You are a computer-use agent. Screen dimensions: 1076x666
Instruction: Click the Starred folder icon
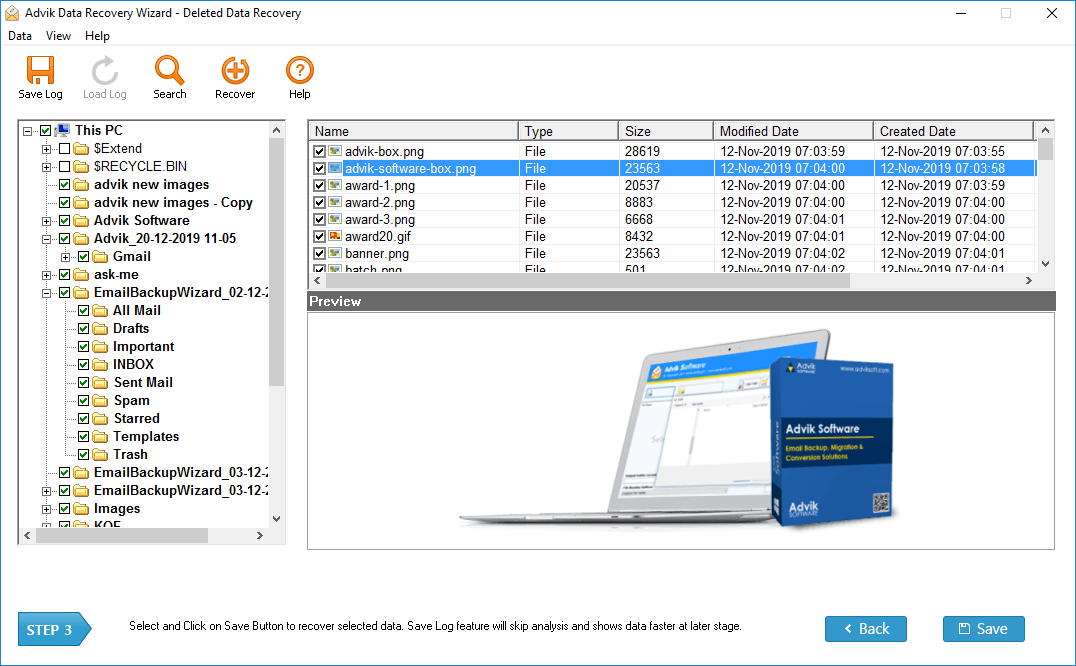point(101,418)
